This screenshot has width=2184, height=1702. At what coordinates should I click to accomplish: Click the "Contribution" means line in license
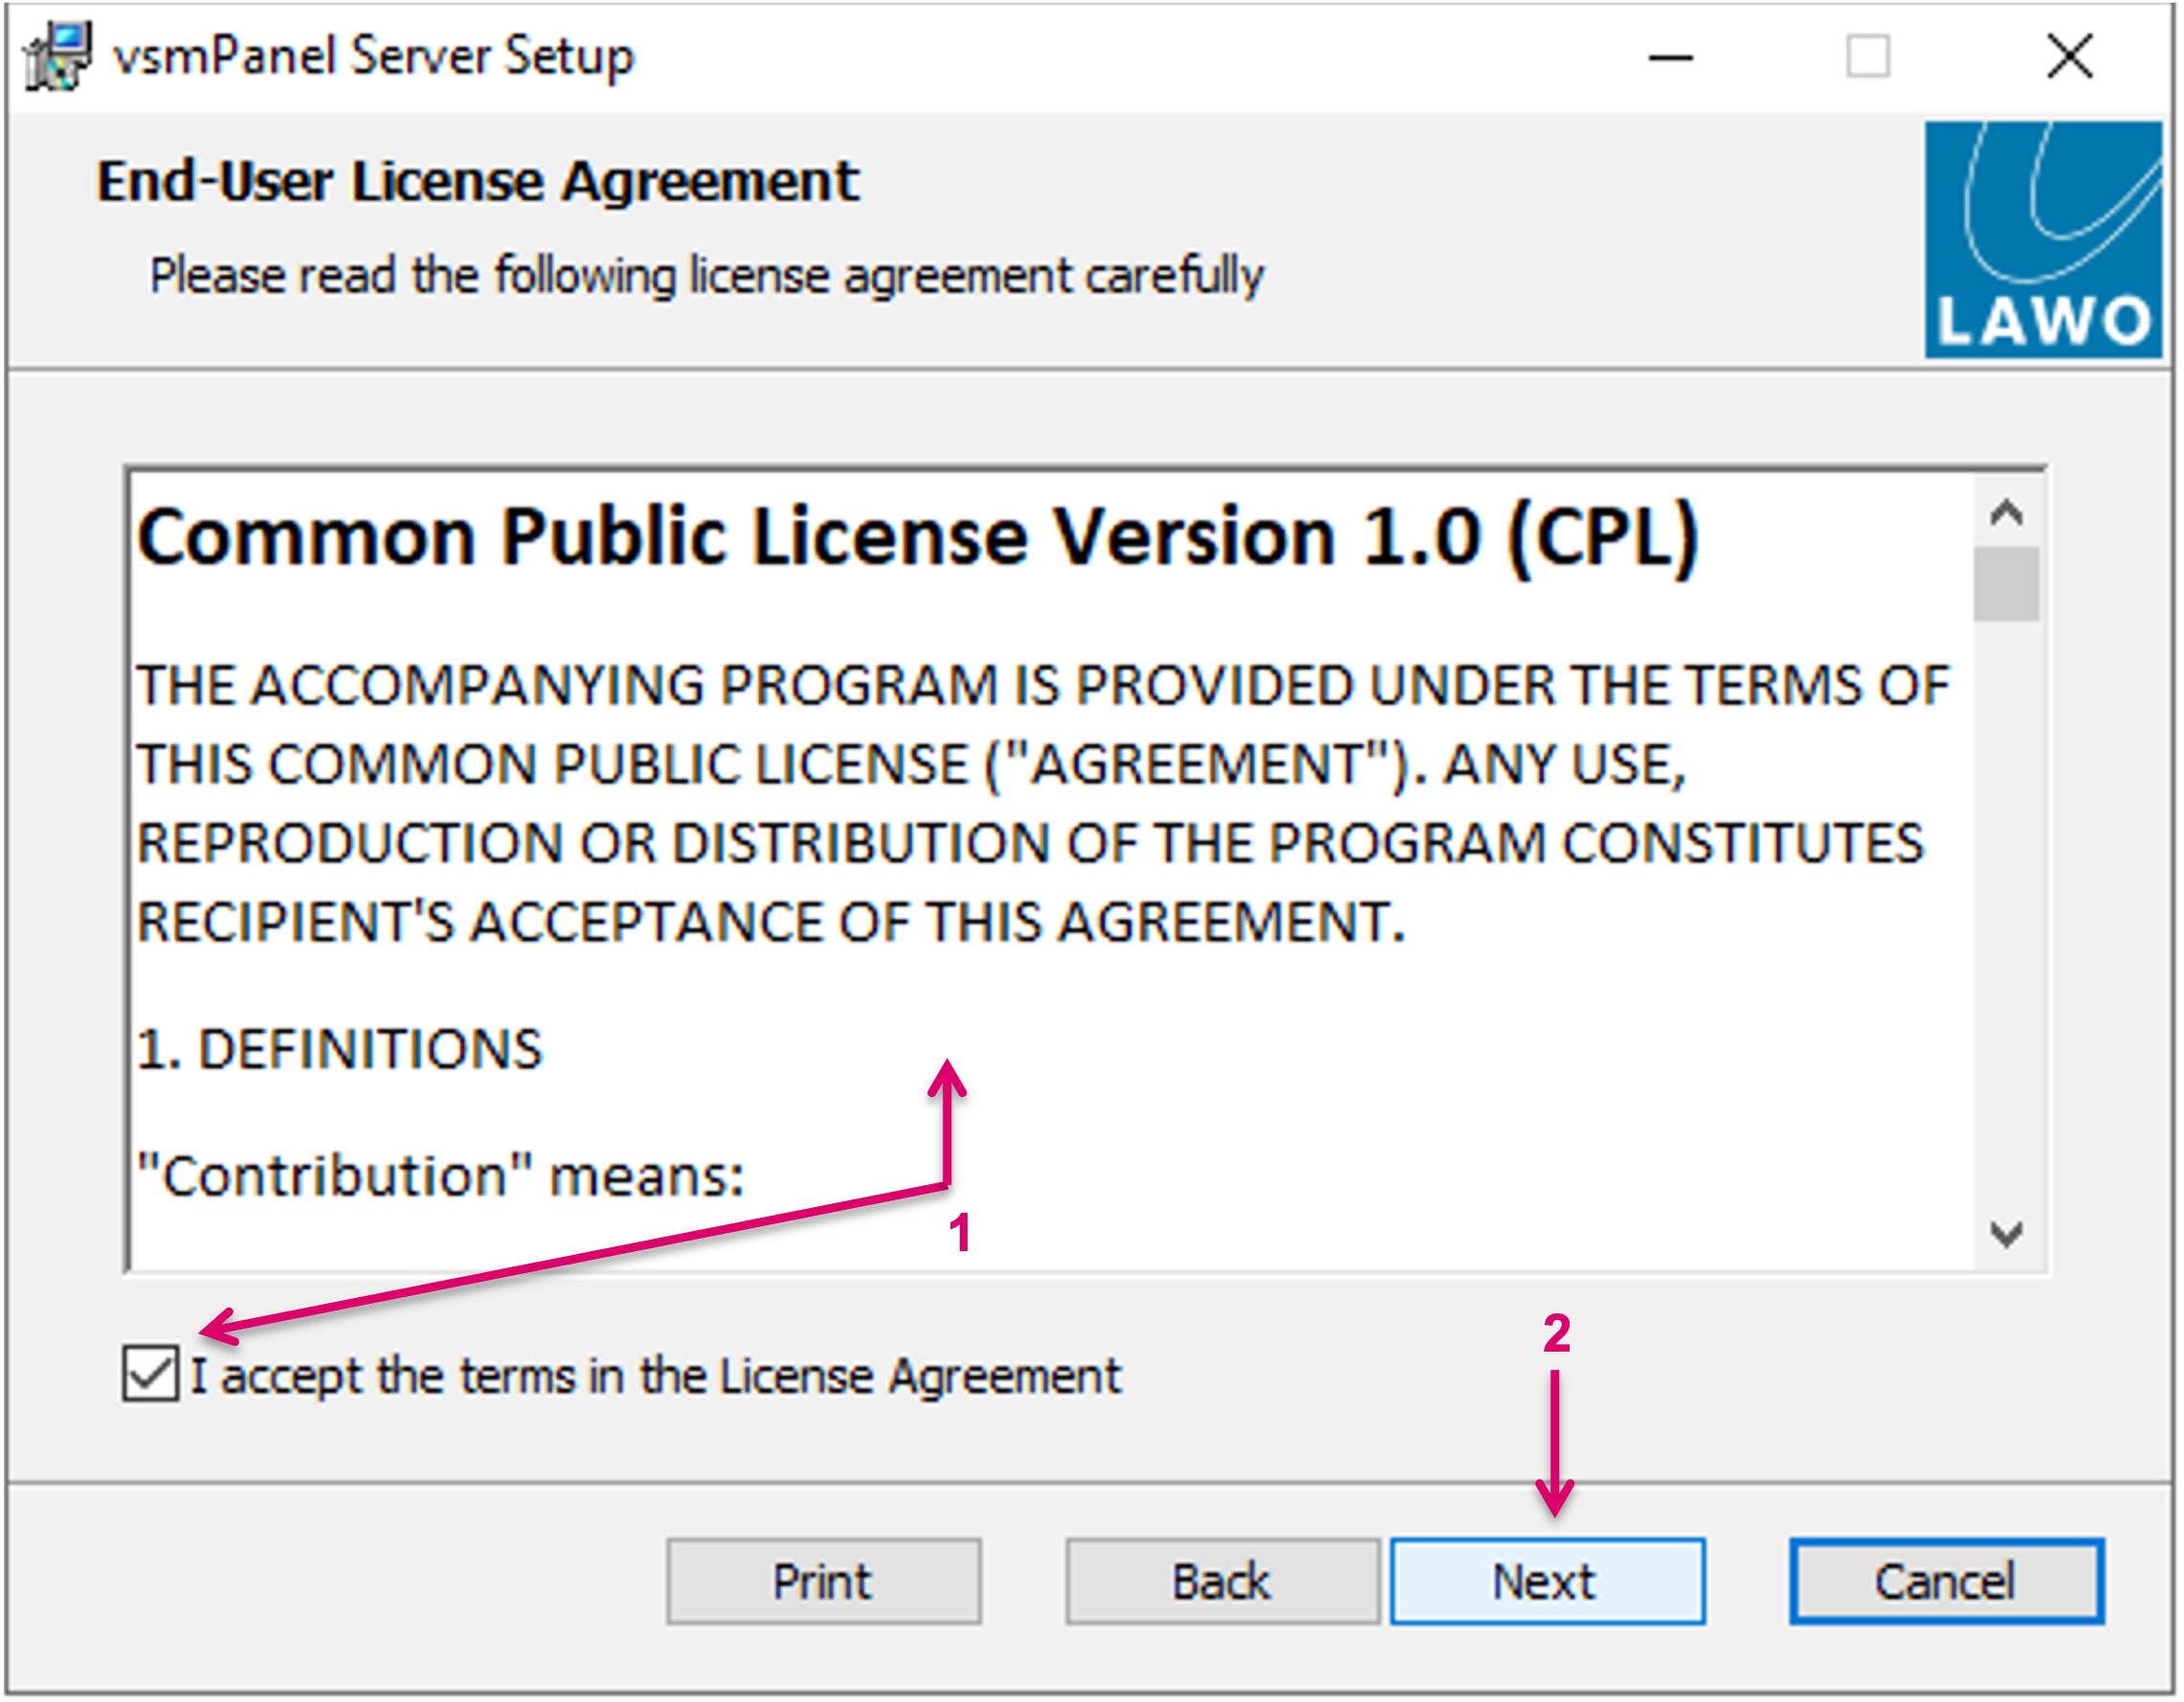pos(440,1176)
